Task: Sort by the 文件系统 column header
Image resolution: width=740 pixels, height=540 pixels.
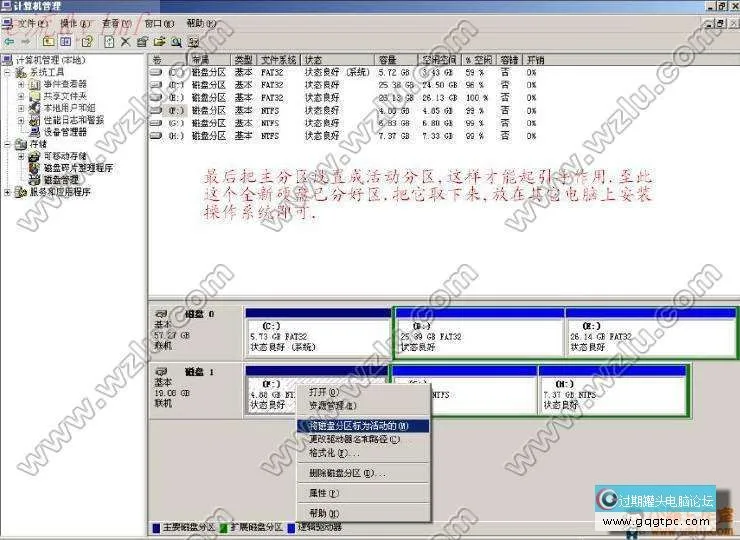Action: 279,60
